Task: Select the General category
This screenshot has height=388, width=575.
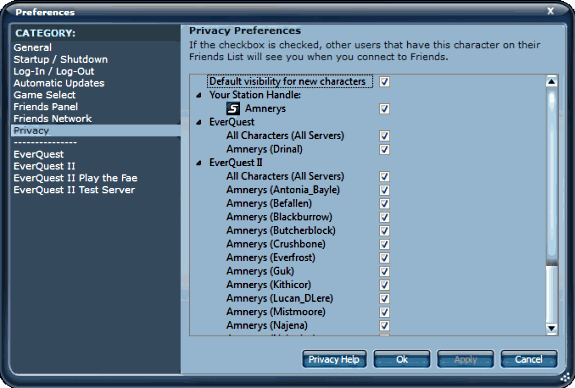Action: click(33, 48)
